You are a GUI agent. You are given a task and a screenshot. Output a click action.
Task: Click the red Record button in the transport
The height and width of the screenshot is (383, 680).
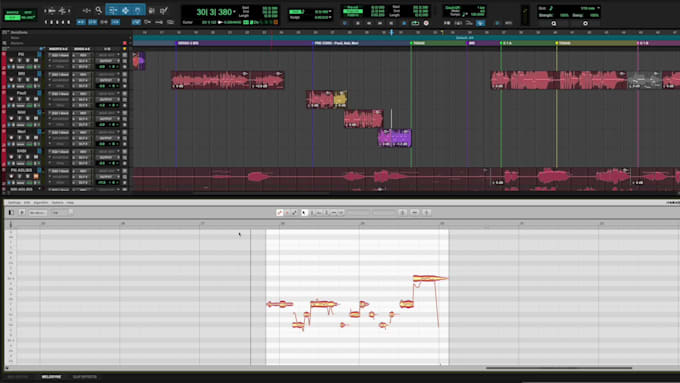coord(426,23)
